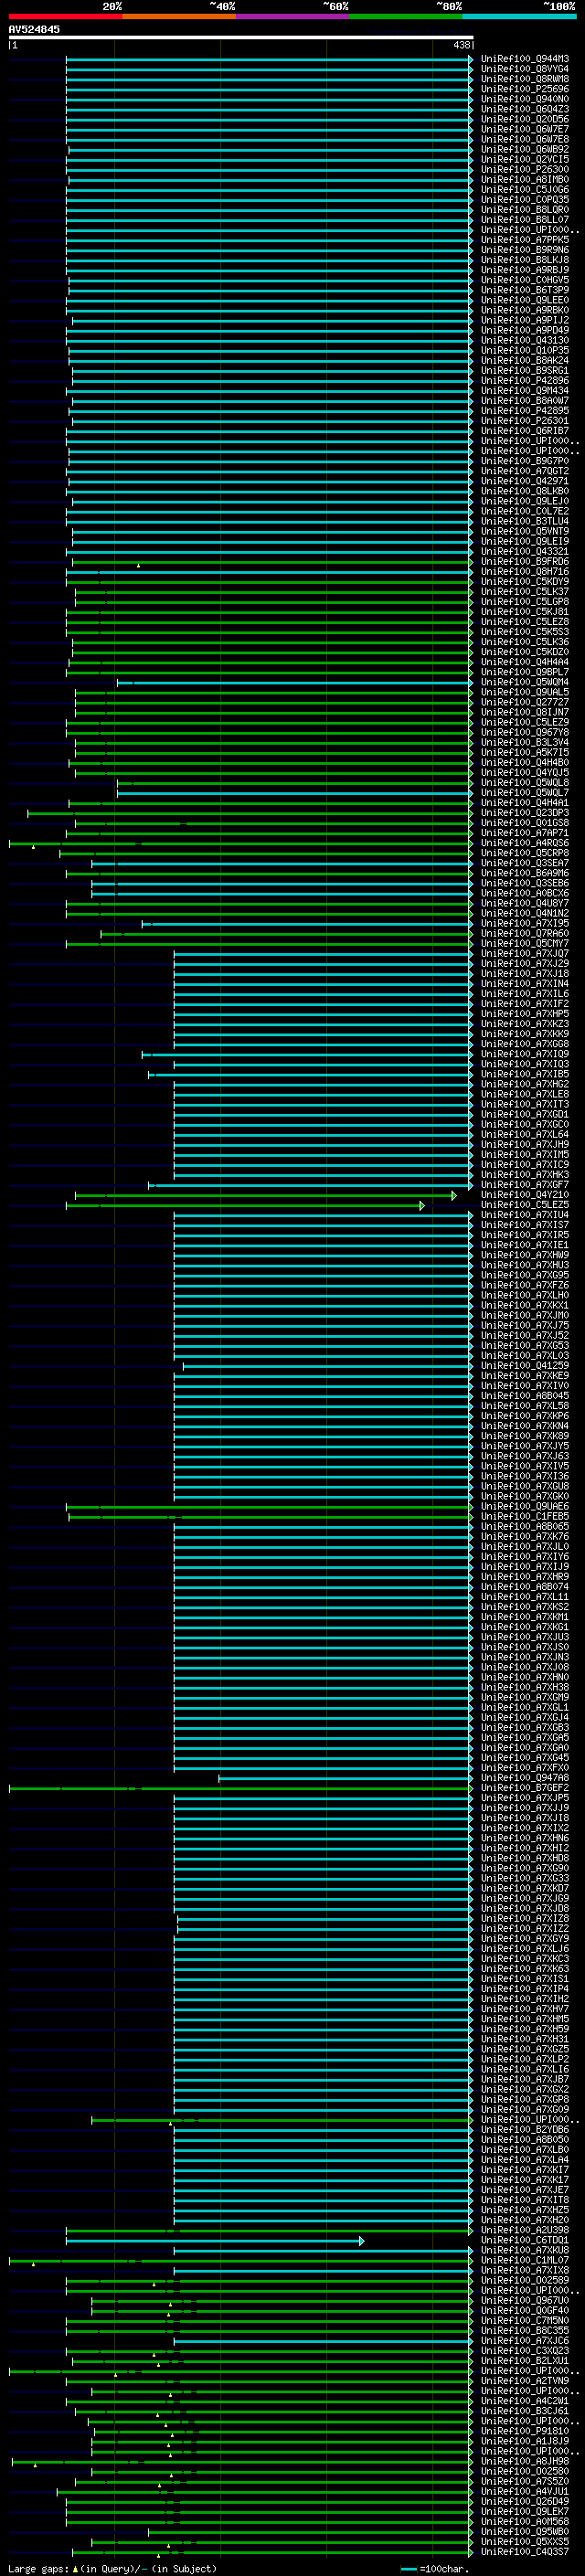Select label UniRef100_B3L3V4
Screen dimensions: 585x2576
click(x=525, y=742)
